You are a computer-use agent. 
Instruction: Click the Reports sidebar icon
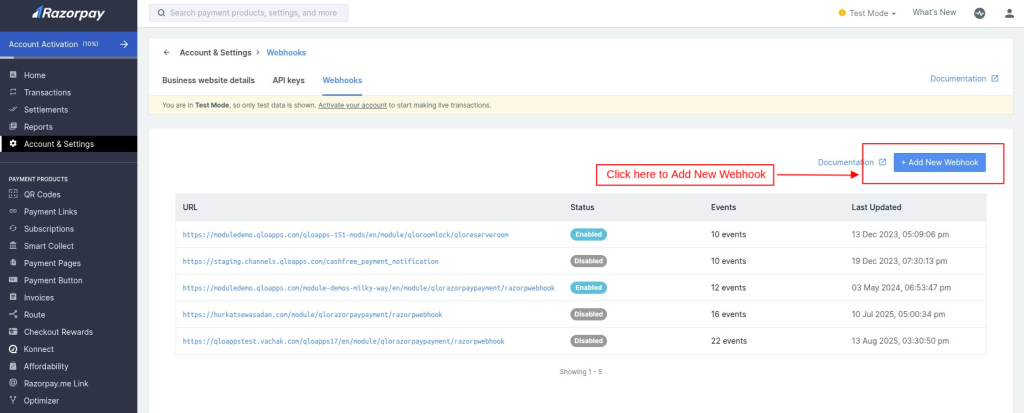tap(13, 126)
